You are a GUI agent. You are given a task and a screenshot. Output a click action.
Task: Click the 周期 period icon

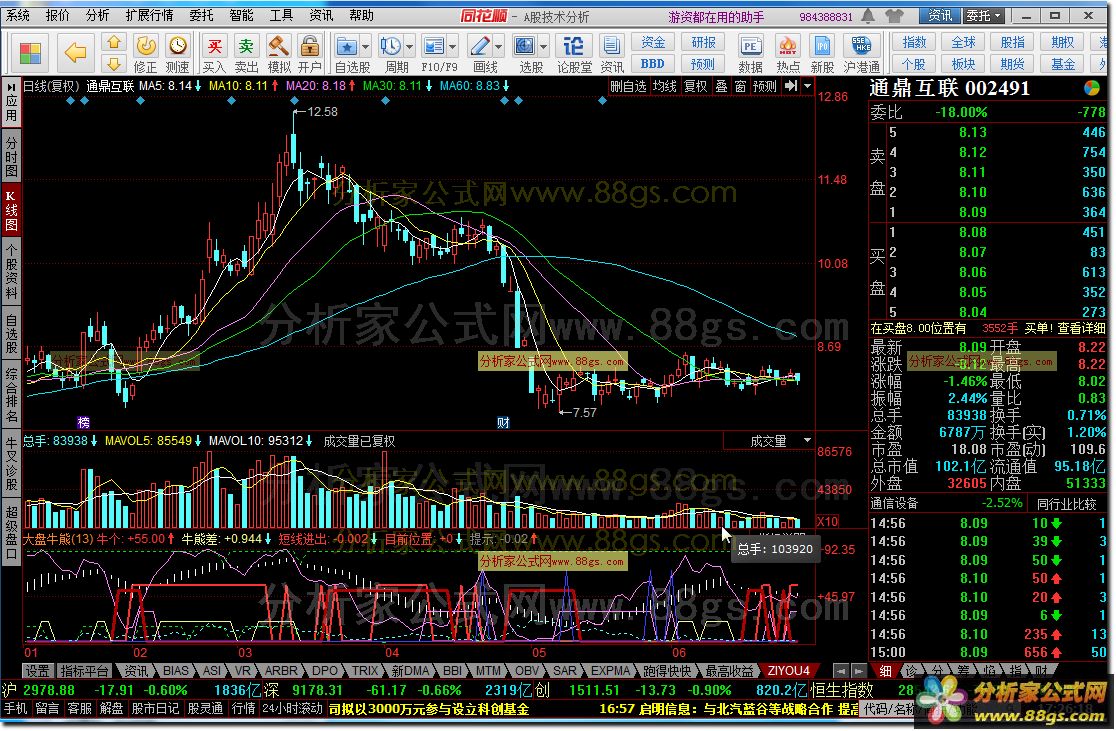click(390, 46)
